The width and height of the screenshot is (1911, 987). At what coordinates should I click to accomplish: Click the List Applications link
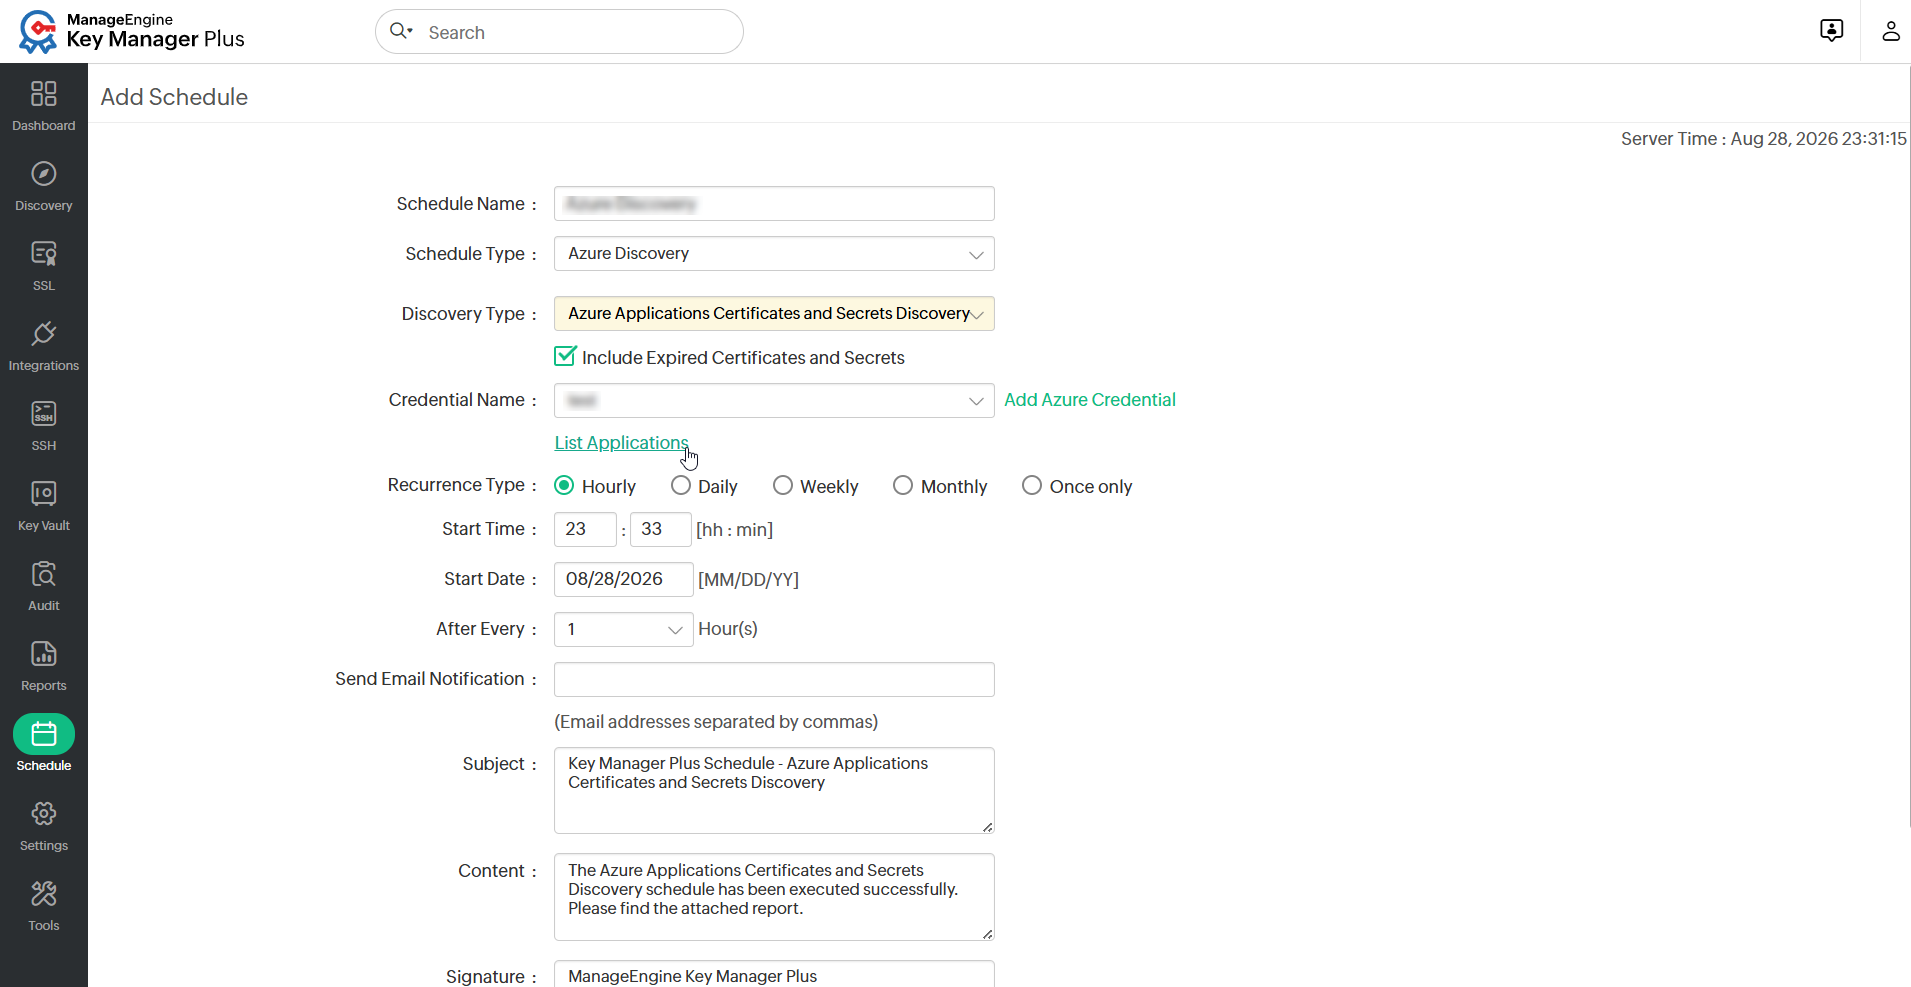[x=622, y=443]
